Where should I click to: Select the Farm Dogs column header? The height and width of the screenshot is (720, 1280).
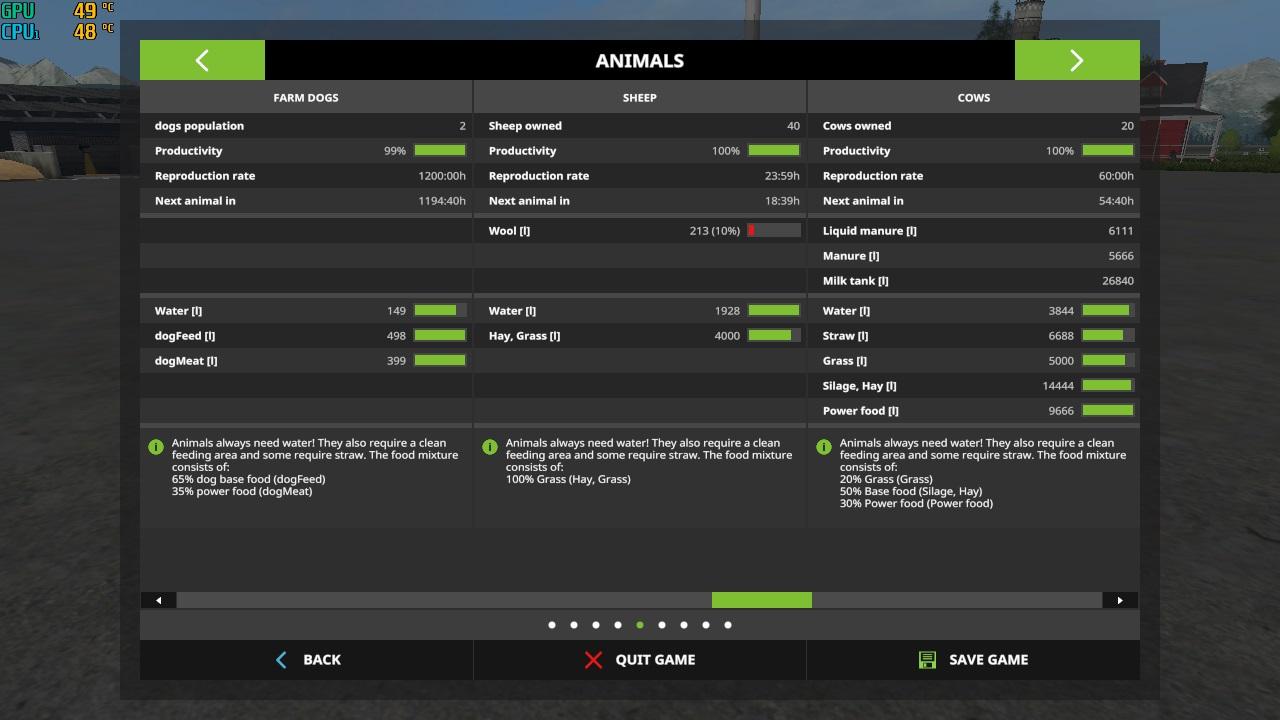[306, 98]
